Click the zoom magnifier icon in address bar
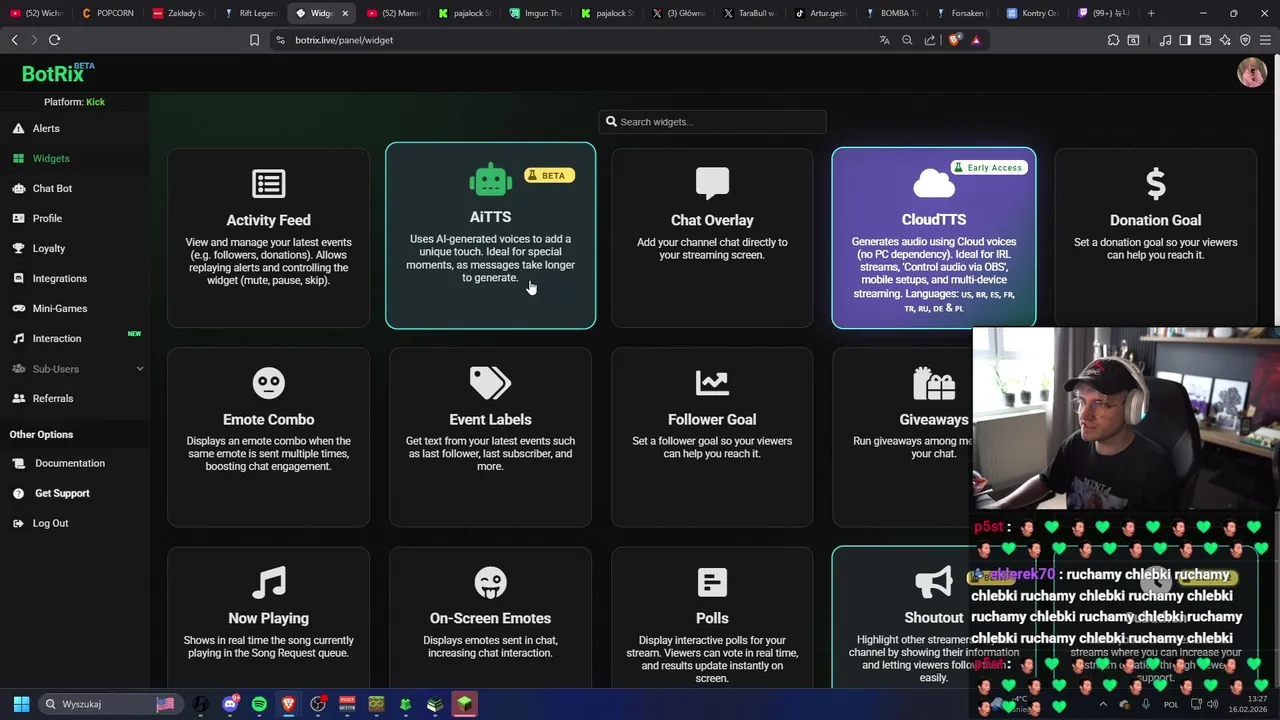This screenshot has height=720, width=1280. point(907,40)
